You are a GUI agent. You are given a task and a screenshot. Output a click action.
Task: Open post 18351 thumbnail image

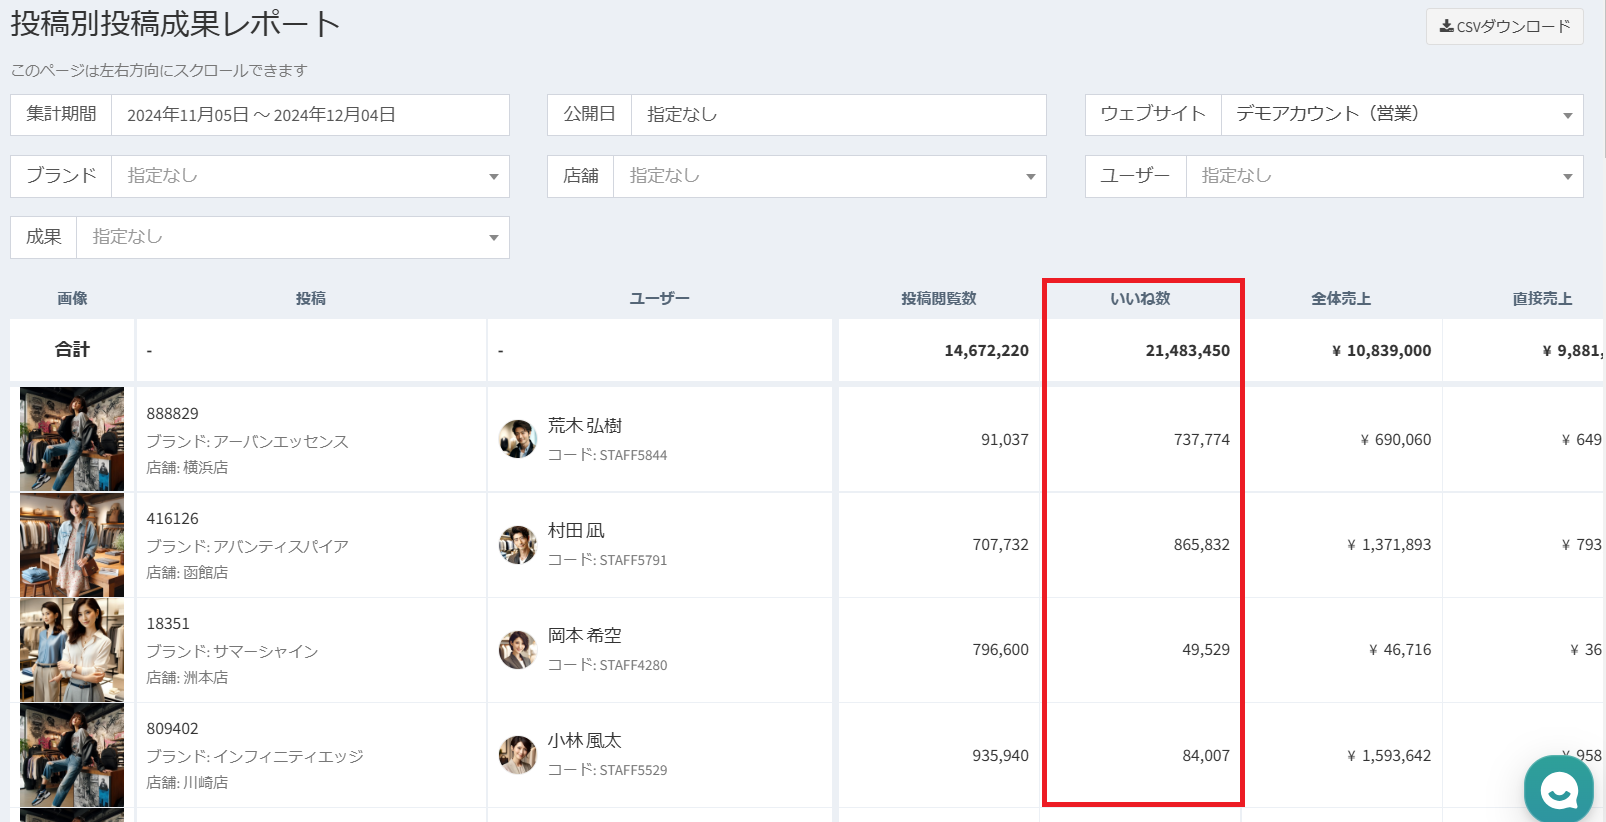click(x=72, y=650)
